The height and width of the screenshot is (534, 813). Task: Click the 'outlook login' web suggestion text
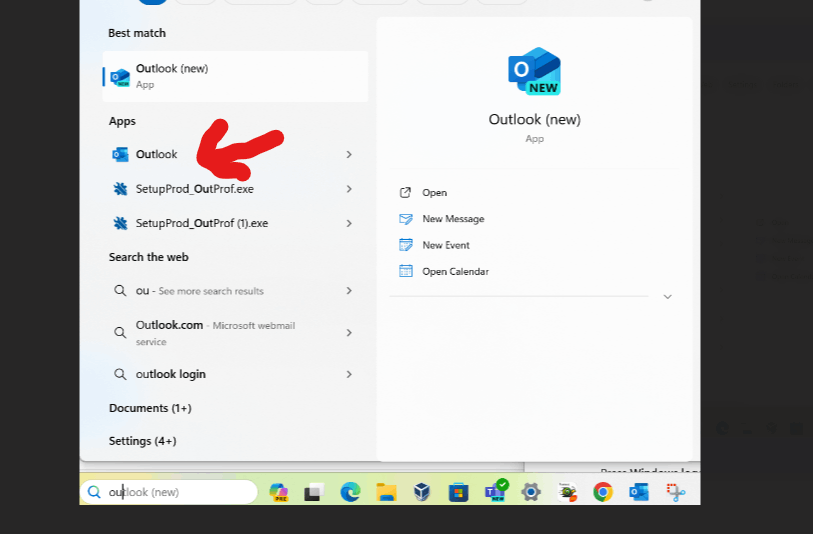(x=171, y=374)
